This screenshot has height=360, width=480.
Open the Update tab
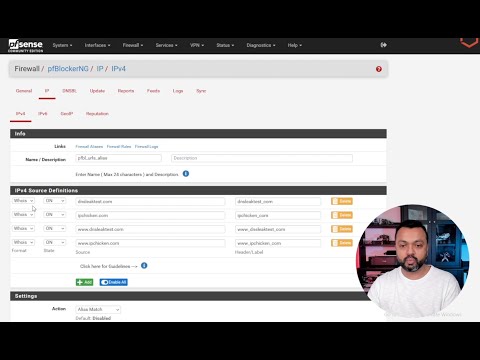pos(97,91)
